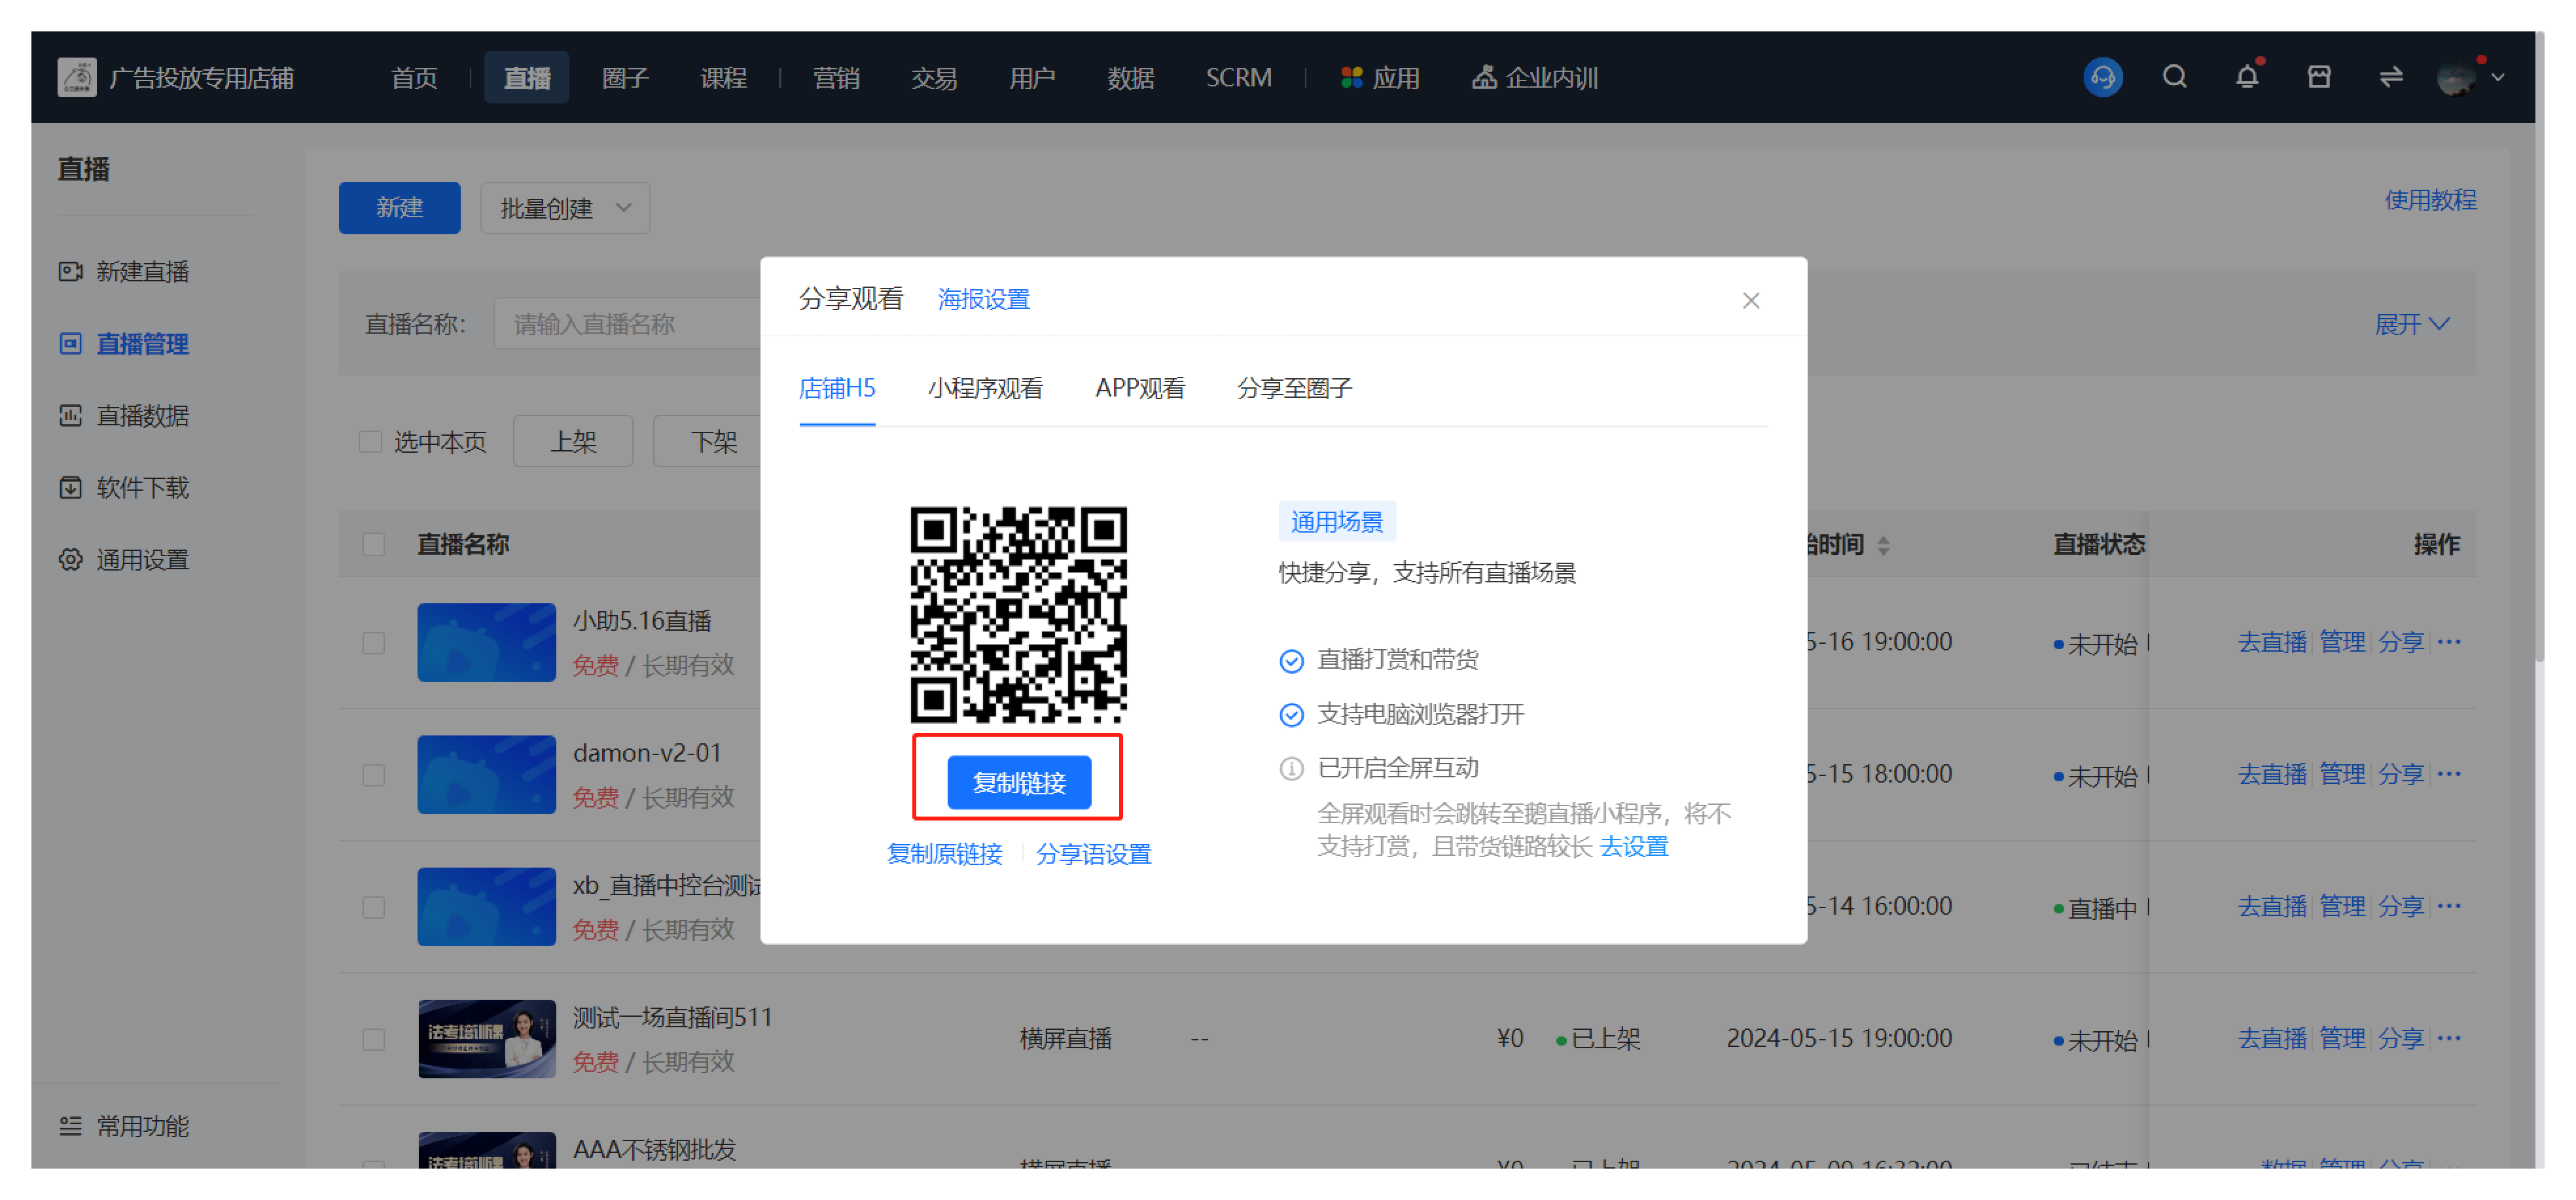The height and width of the screenshot is (1200, 2576).
Task: Click the info icon beside 已开启全屏互动
Action: 1291,768
